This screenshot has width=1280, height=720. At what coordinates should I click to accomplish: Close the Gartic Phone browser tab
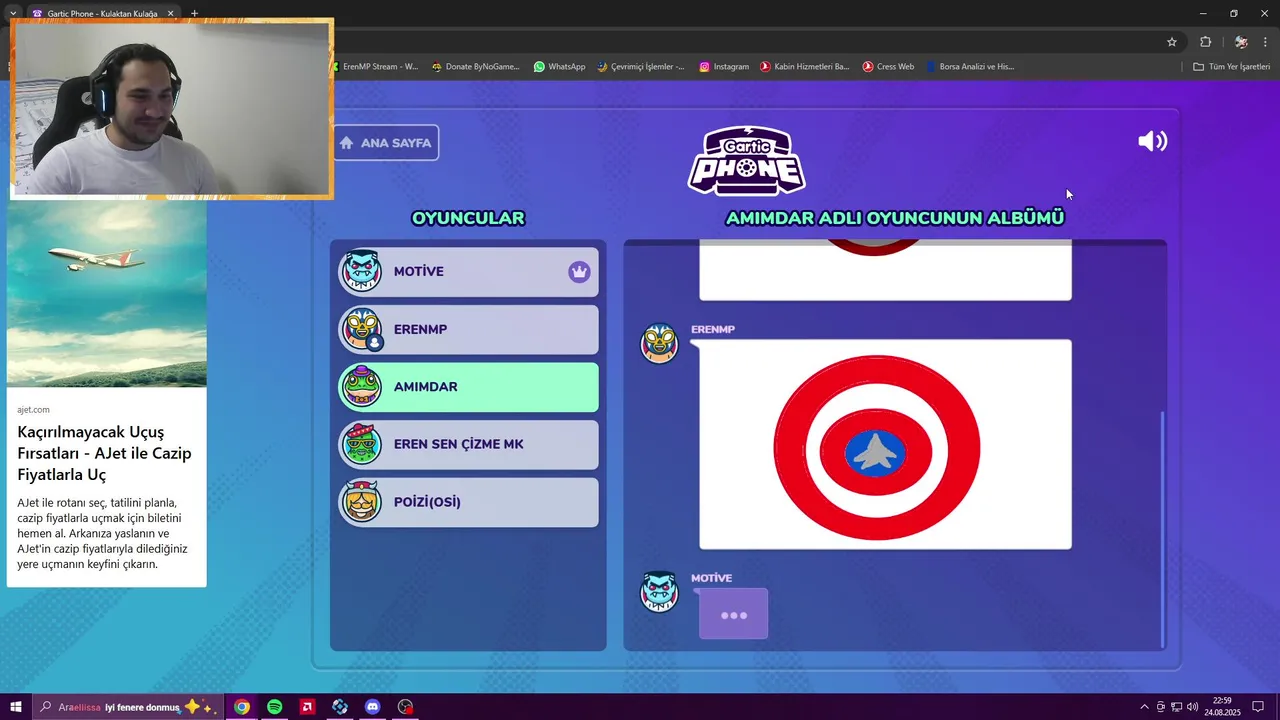170,14
